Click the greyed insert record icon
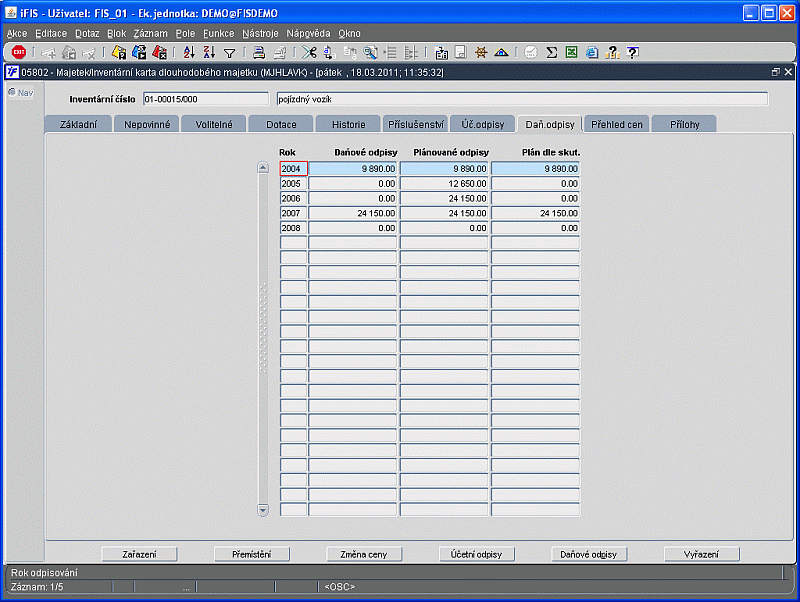This screenshot has height=602, width=800. point(48,52)
